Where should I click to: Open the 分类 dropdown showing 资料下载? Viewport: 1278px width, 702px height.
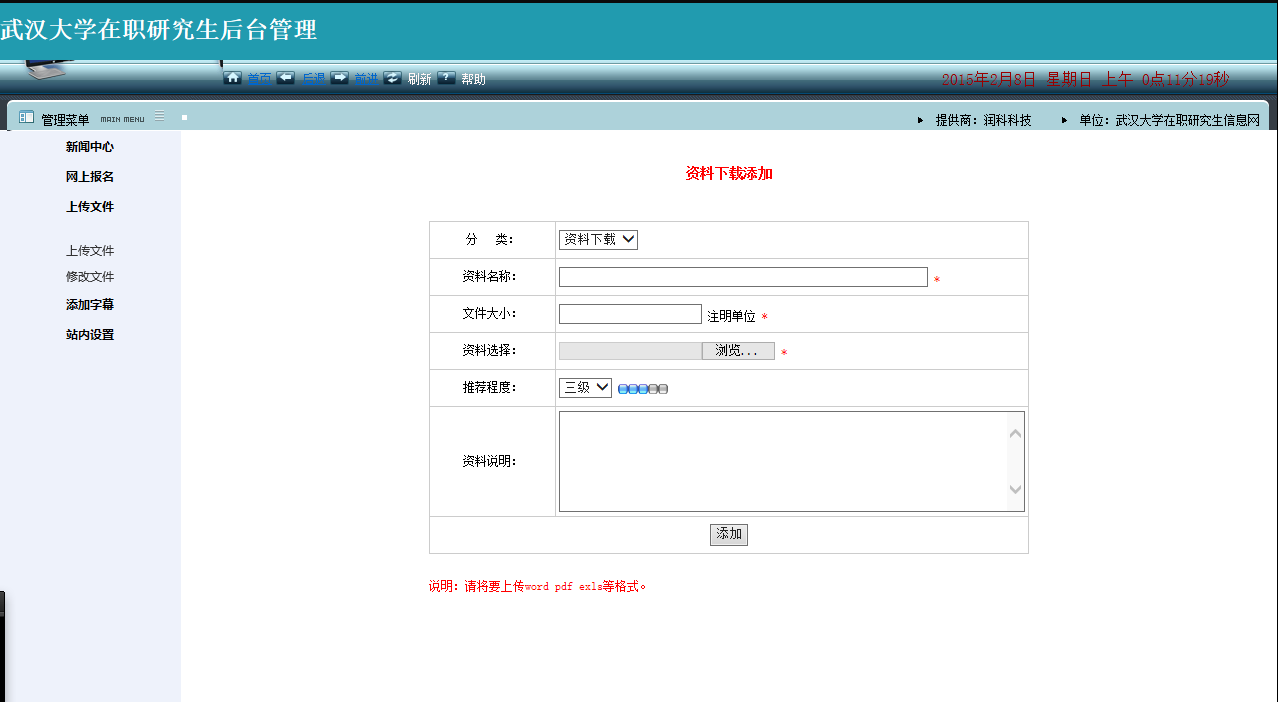[x=598, y=240]
